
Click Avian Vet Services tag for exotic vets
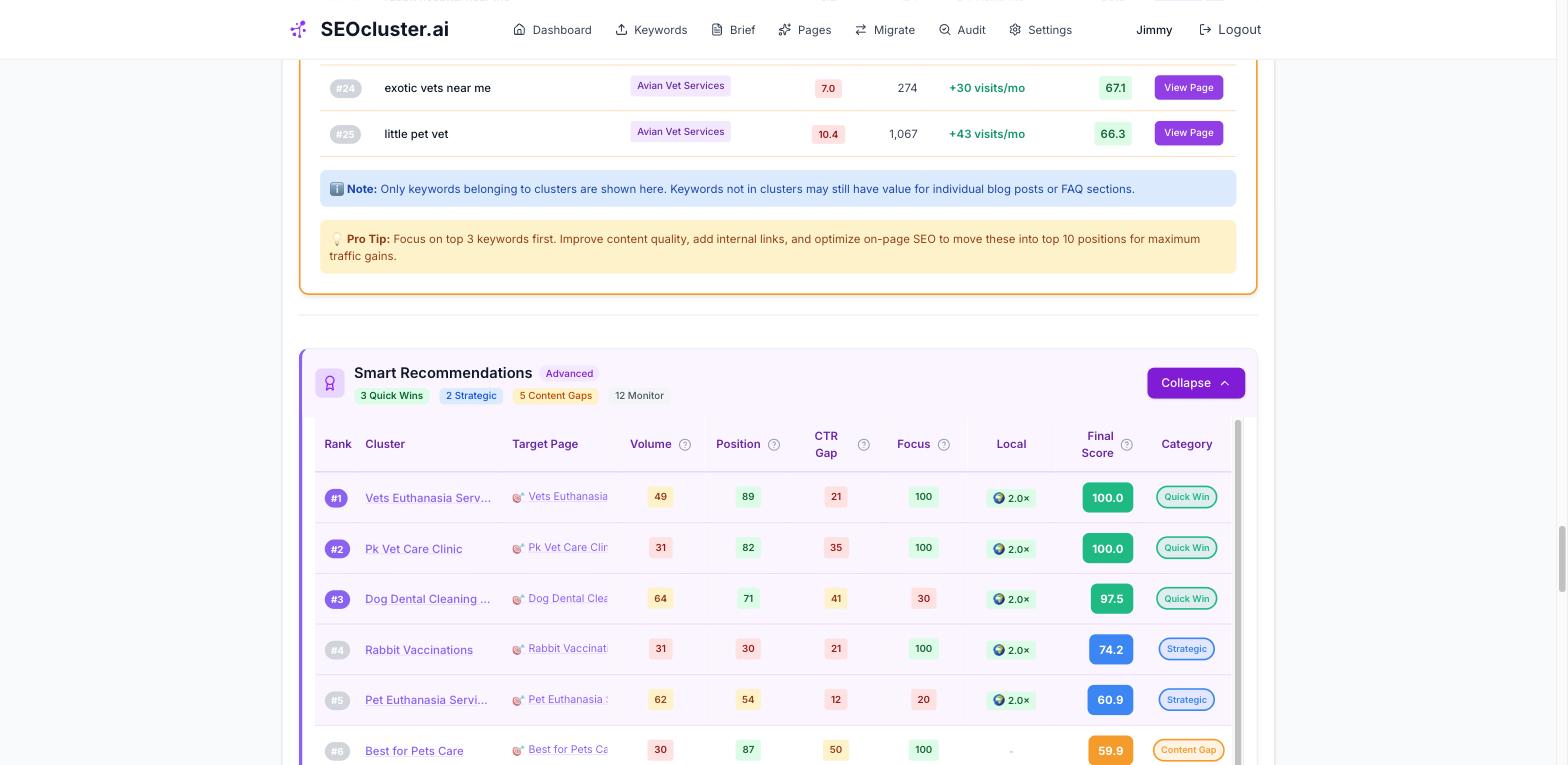pos(680,86)
